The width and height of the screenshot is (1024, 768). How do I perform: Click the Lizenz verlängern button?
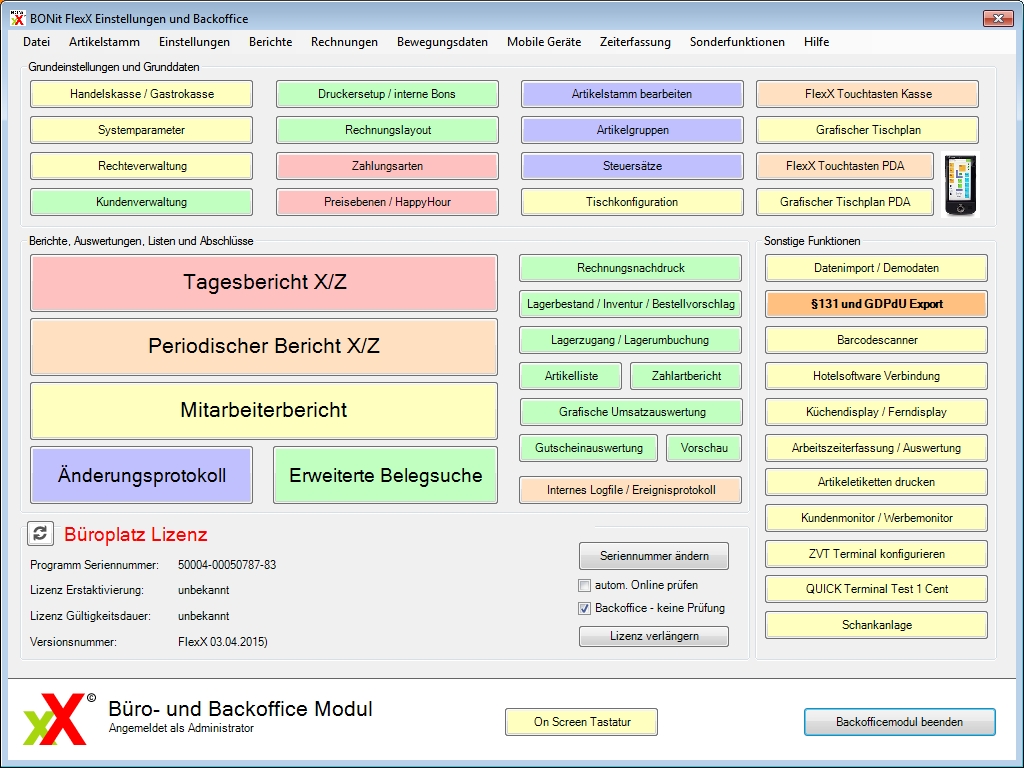[654, 636]
